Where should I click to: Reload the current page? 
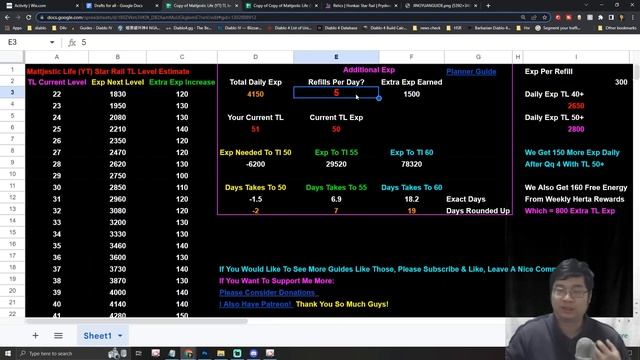click(28, 18)
